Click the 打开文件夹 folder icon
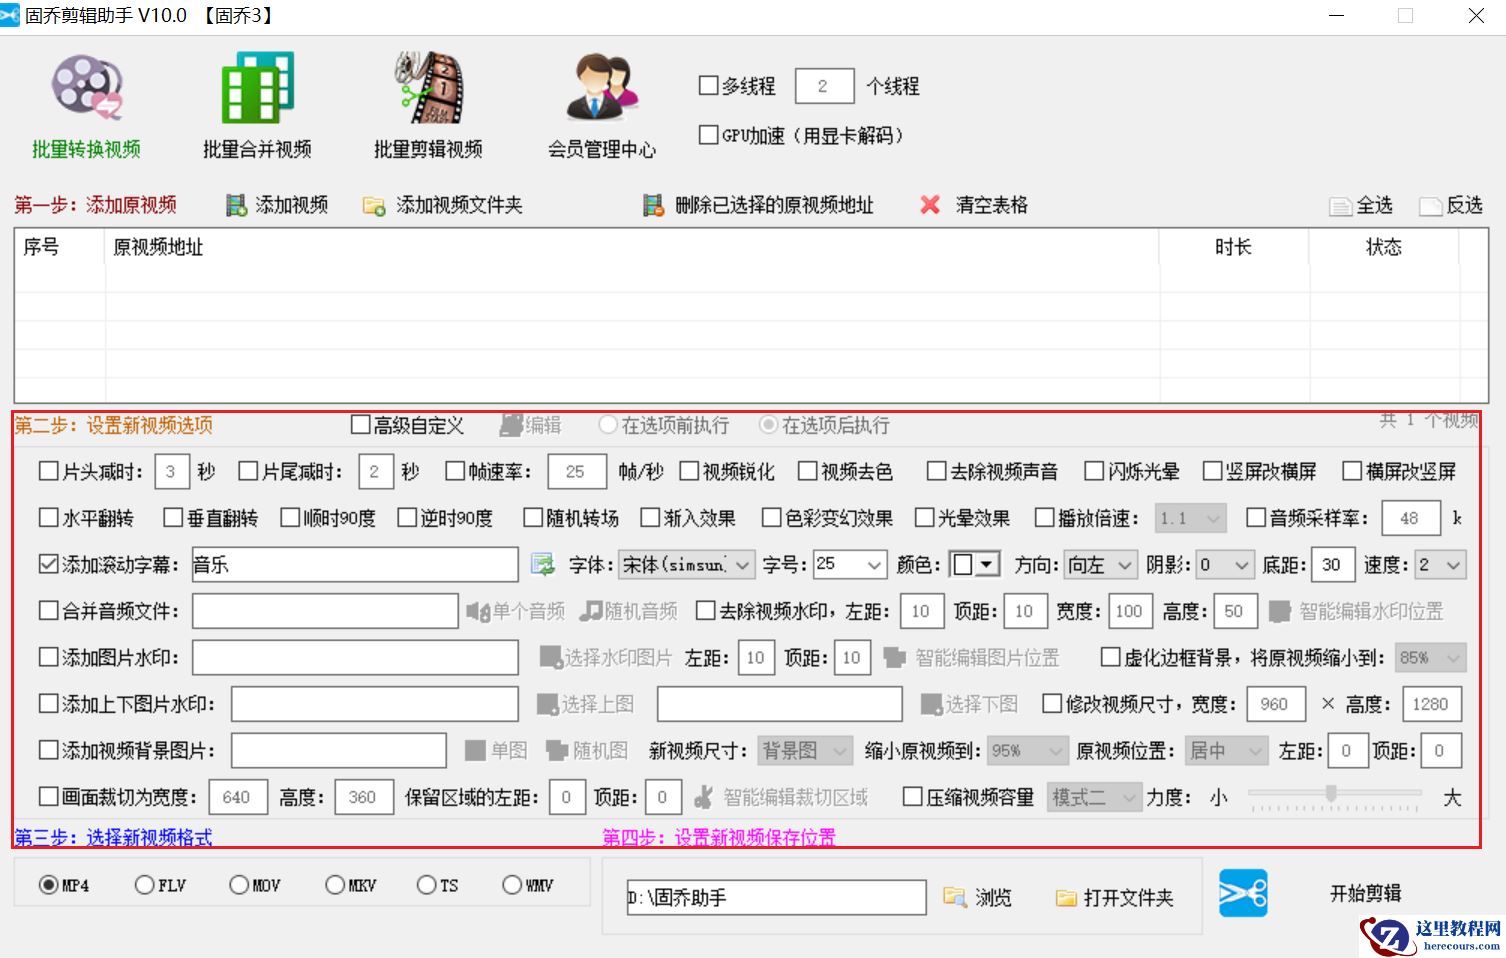The width and height of the screenshot is (1506, 958). click(x=1067, y=897)
